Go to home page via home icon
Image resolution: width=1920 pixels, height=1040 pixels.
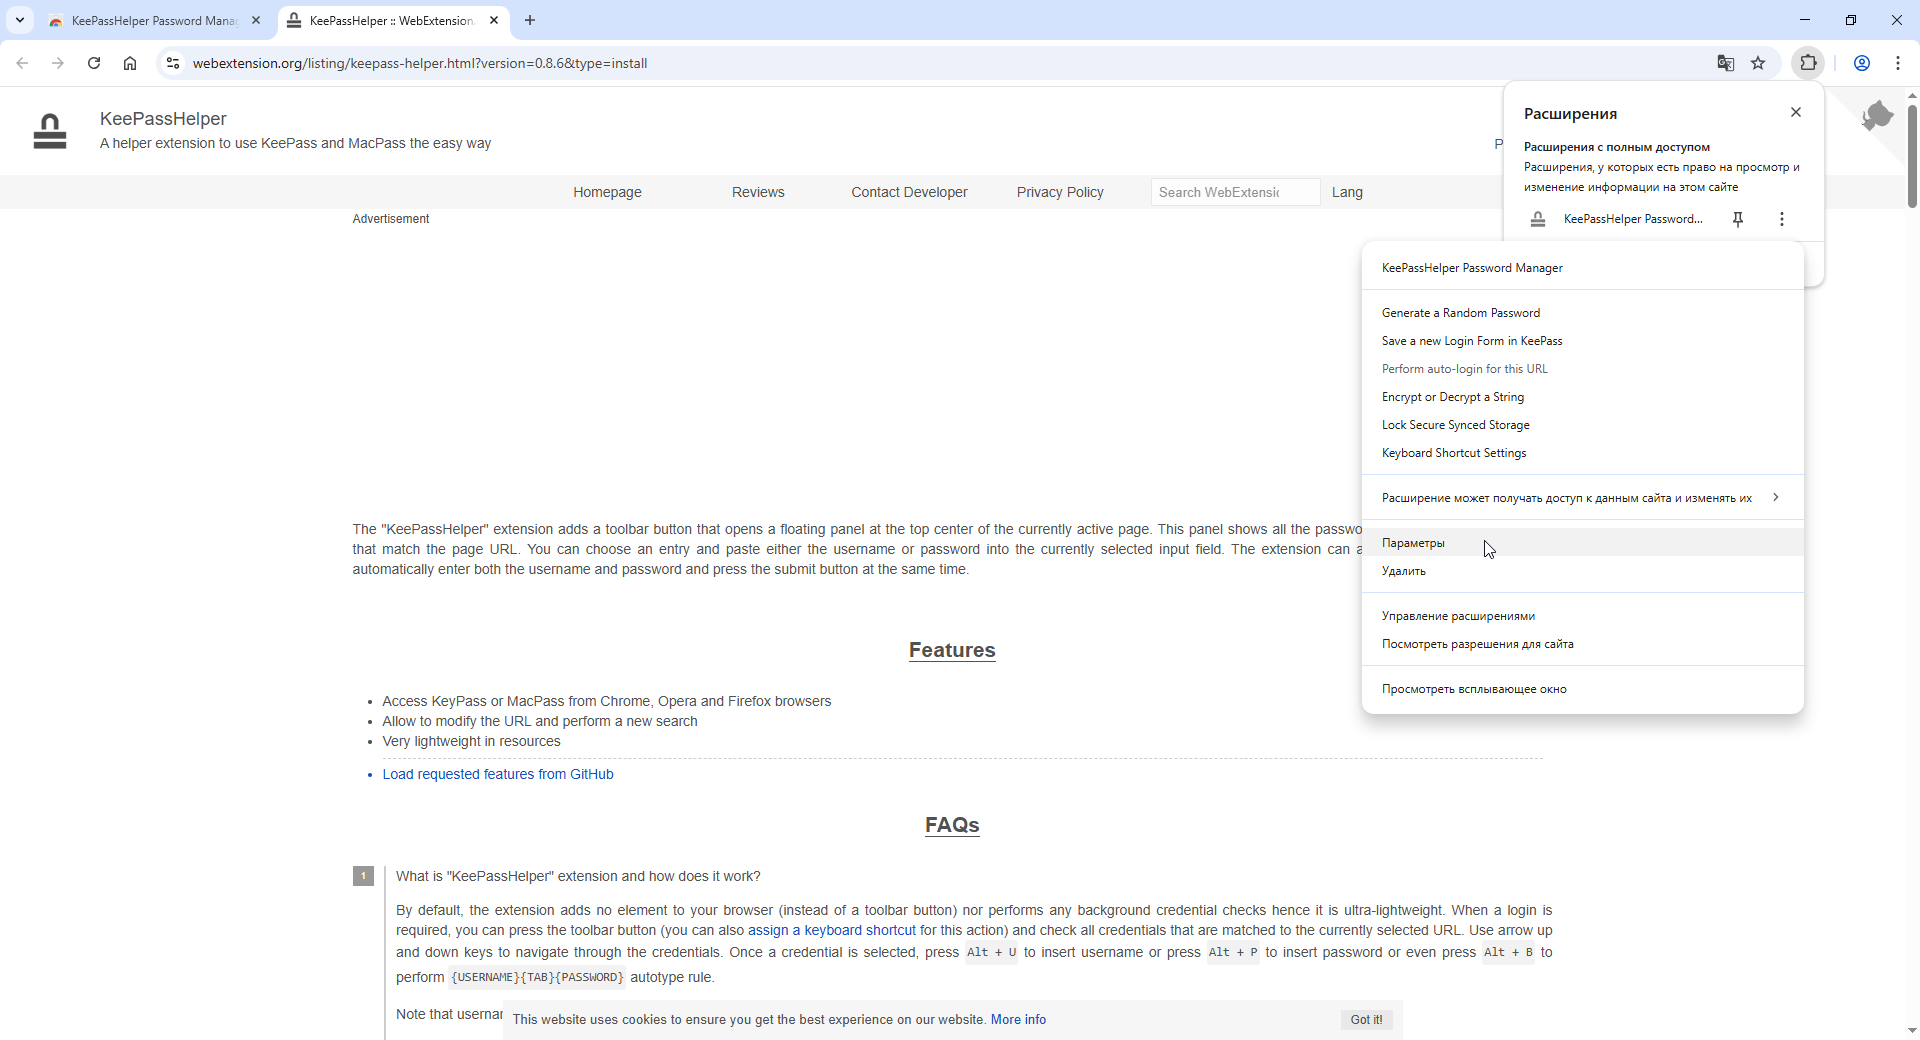[130, 63]
